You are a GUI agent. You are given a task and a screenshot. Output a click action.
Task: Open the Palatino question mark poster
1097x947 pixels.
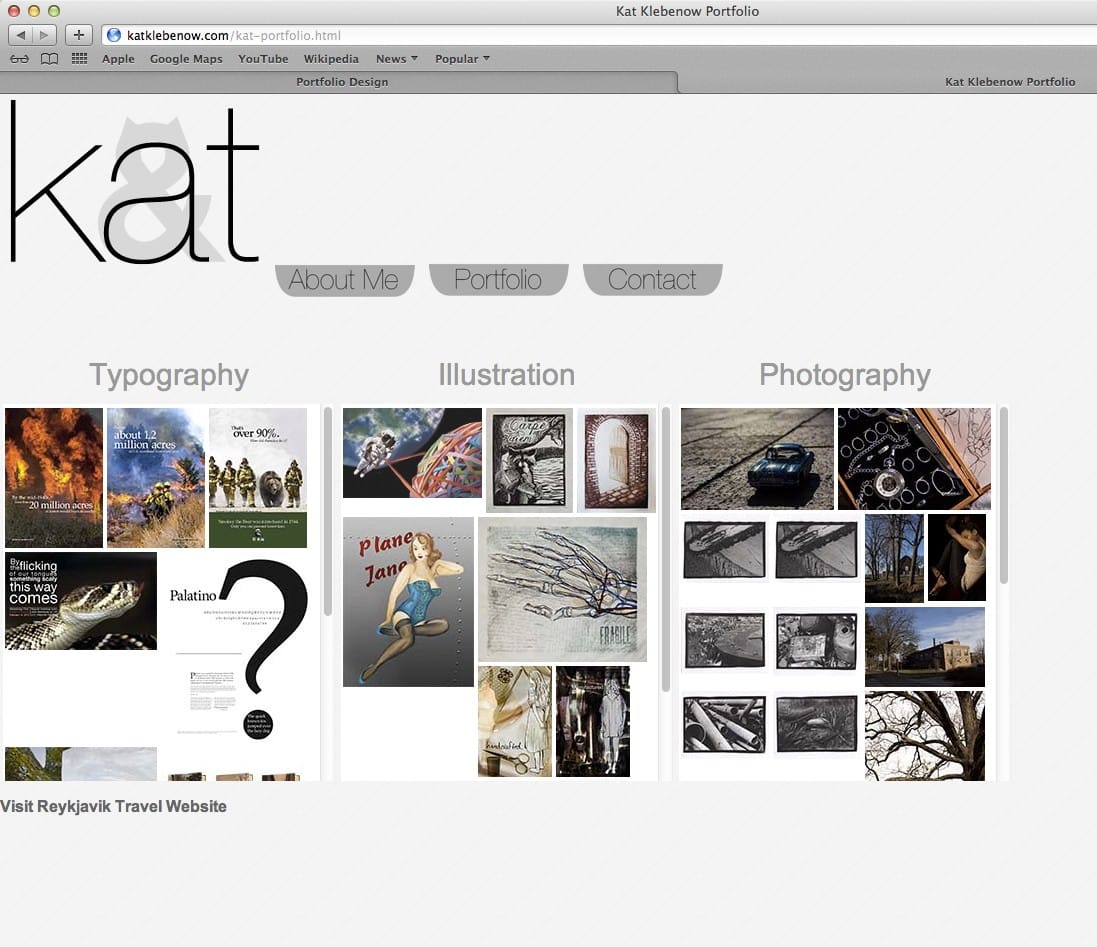(x=238, y=650)
